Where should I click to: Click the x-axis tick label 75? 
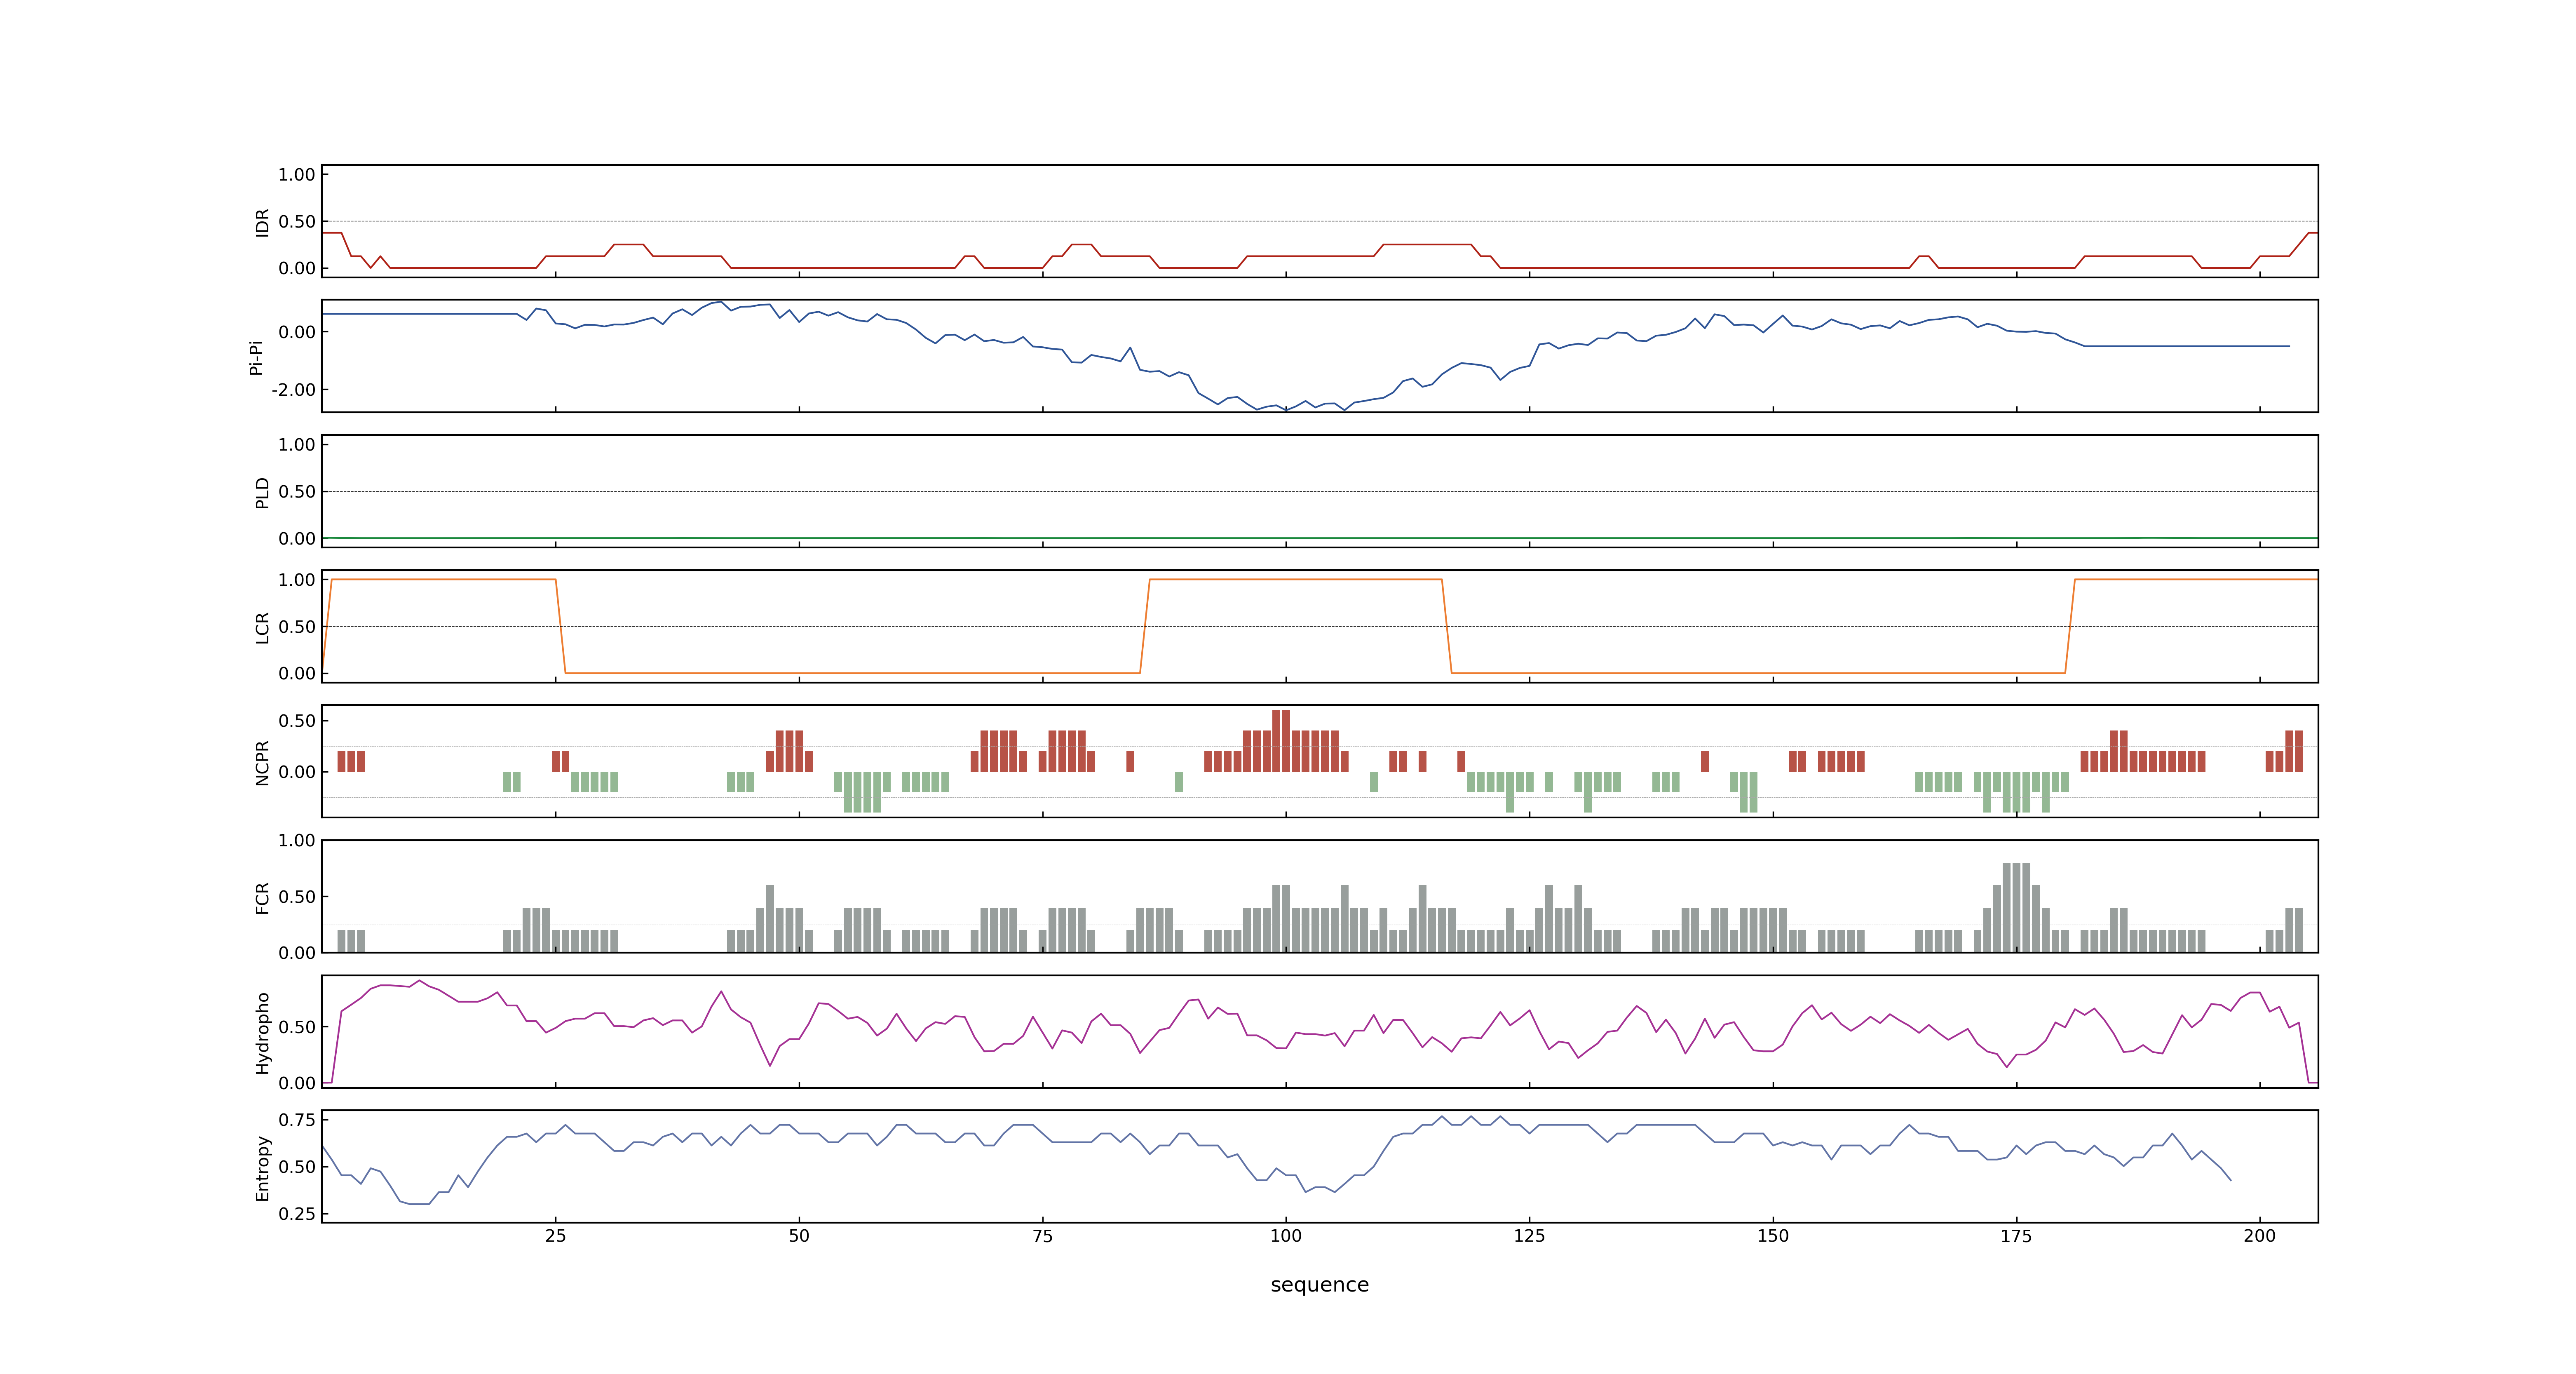tap(1042, 1236)
